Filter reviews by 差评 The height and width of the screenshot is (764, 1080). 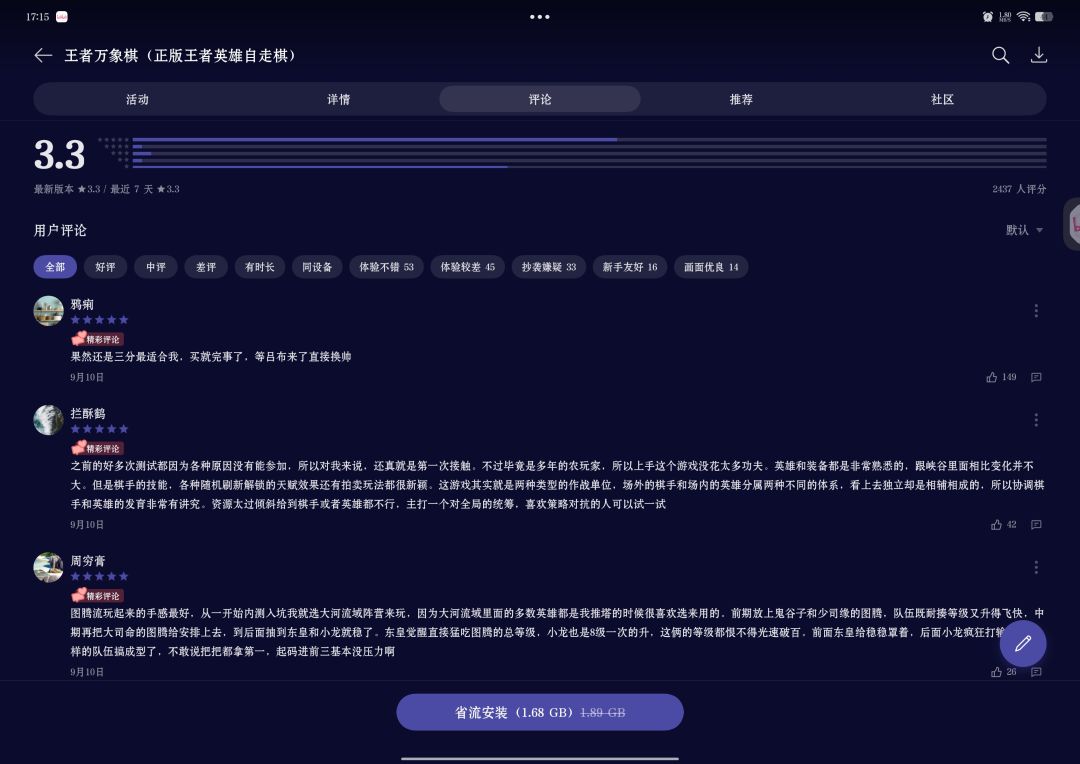pyautogui.click(x=206, y=267)
